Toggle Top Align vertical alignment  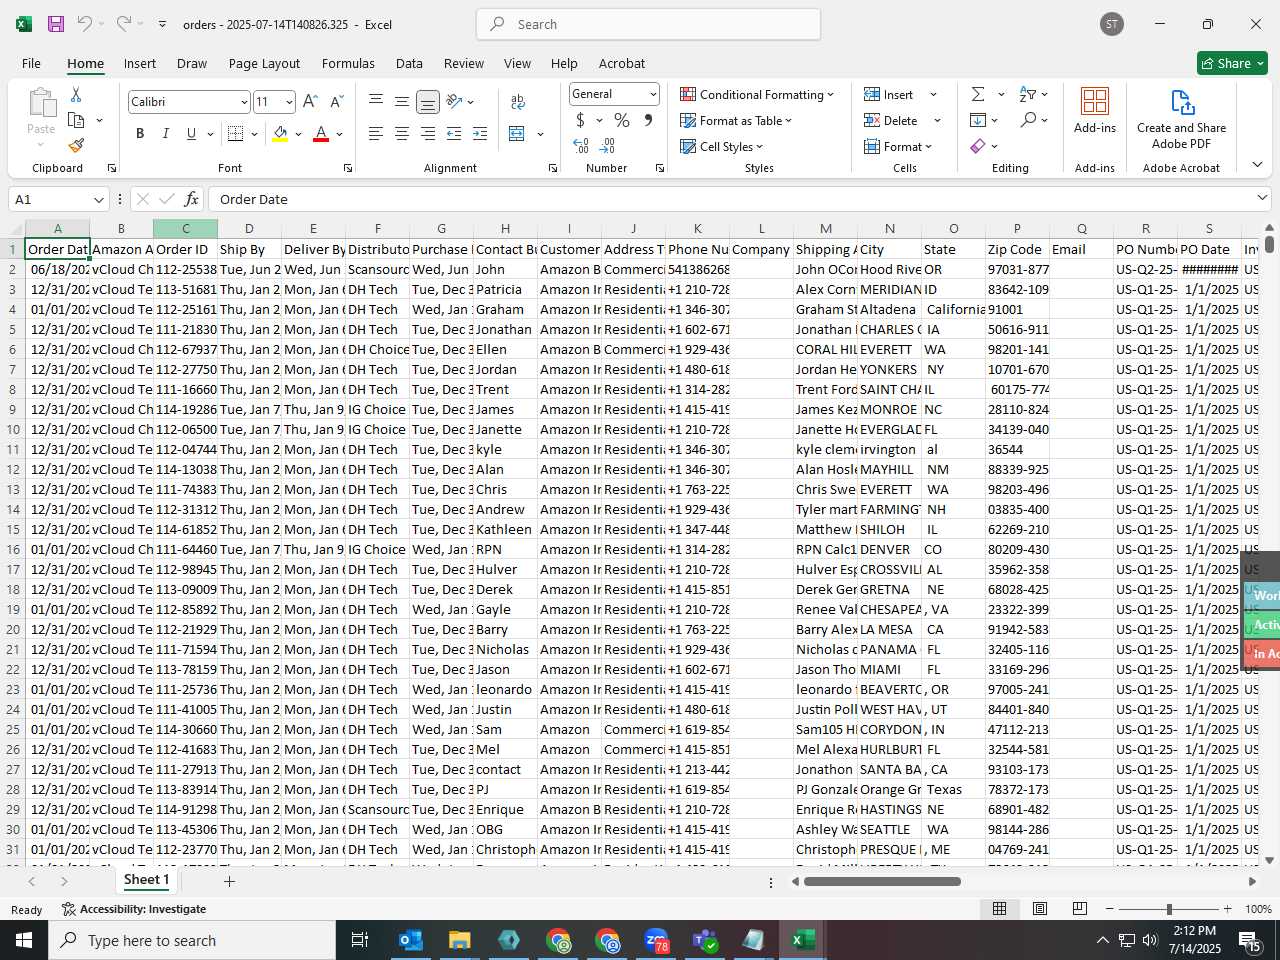pyautogui.click(x=376, y=101)
